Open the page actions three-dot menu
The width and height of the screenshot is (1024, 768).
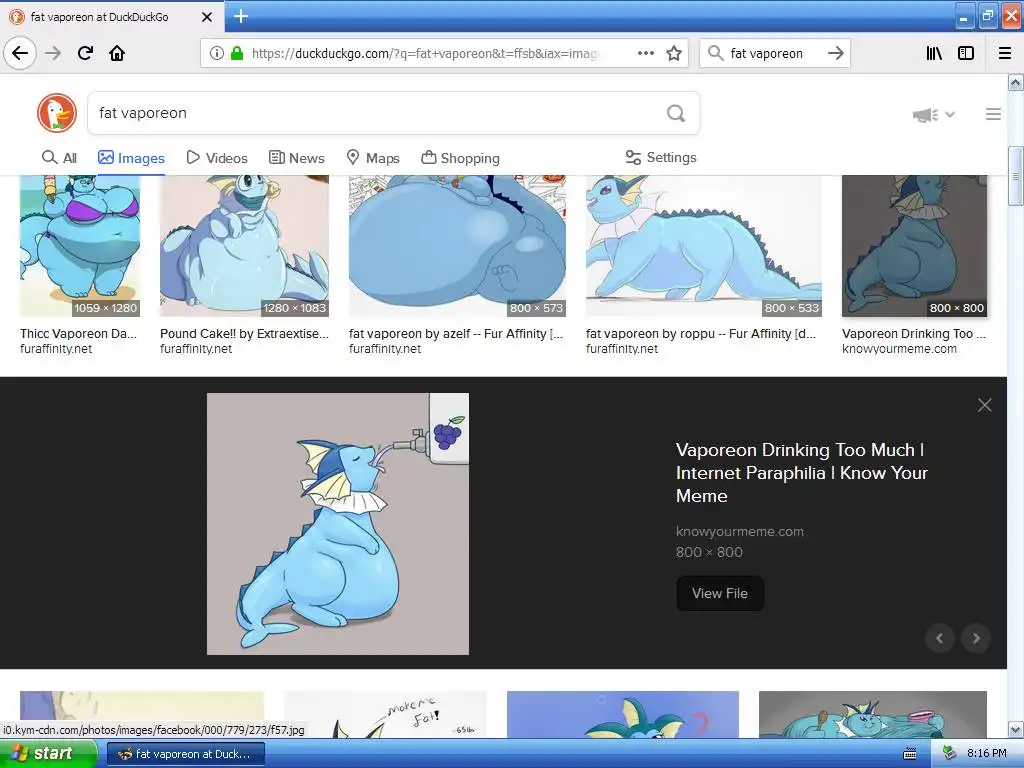point(646,53)
